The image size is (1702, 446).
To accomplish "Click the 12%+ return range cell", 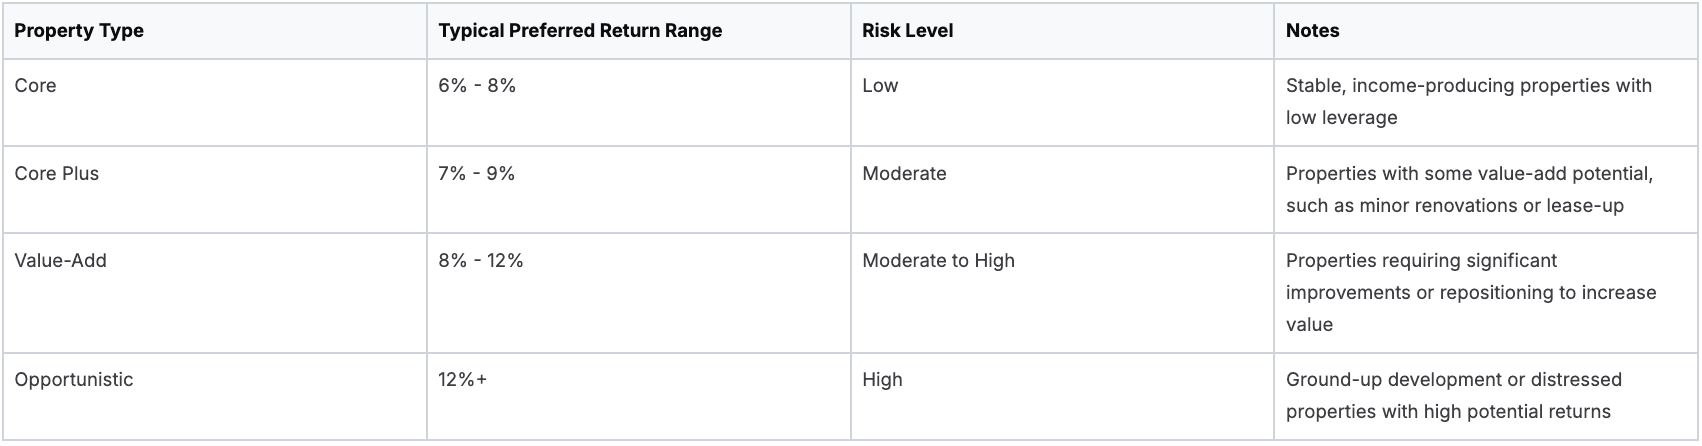I will (x=463, y=380).
